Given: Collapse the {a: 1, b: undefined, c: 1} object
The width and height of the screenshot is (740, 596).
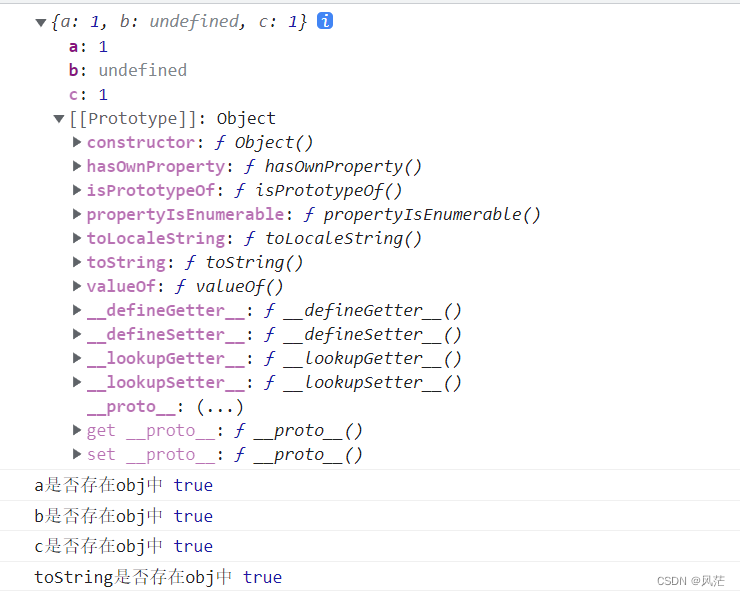Looking at the screenshot, I should [x=41, y=22].
